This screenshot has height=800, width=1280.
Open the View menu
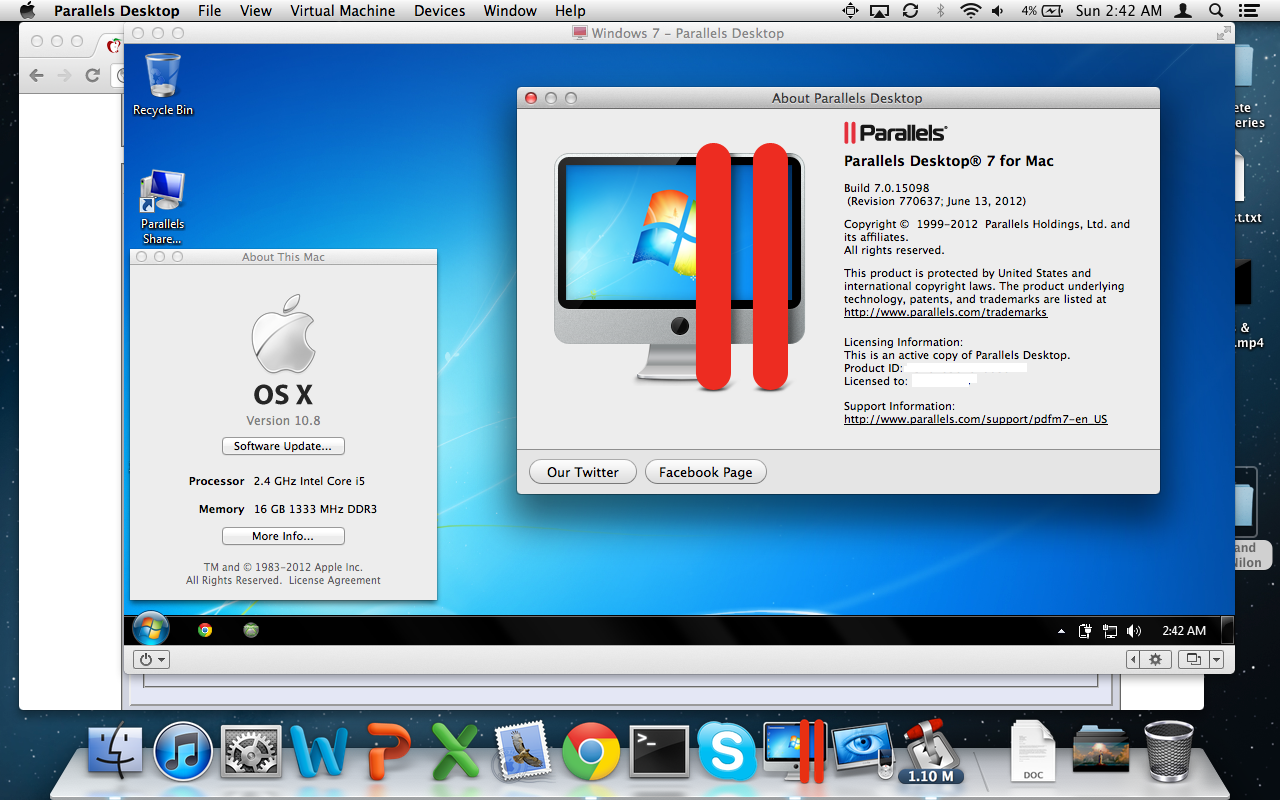click(256, 11)
